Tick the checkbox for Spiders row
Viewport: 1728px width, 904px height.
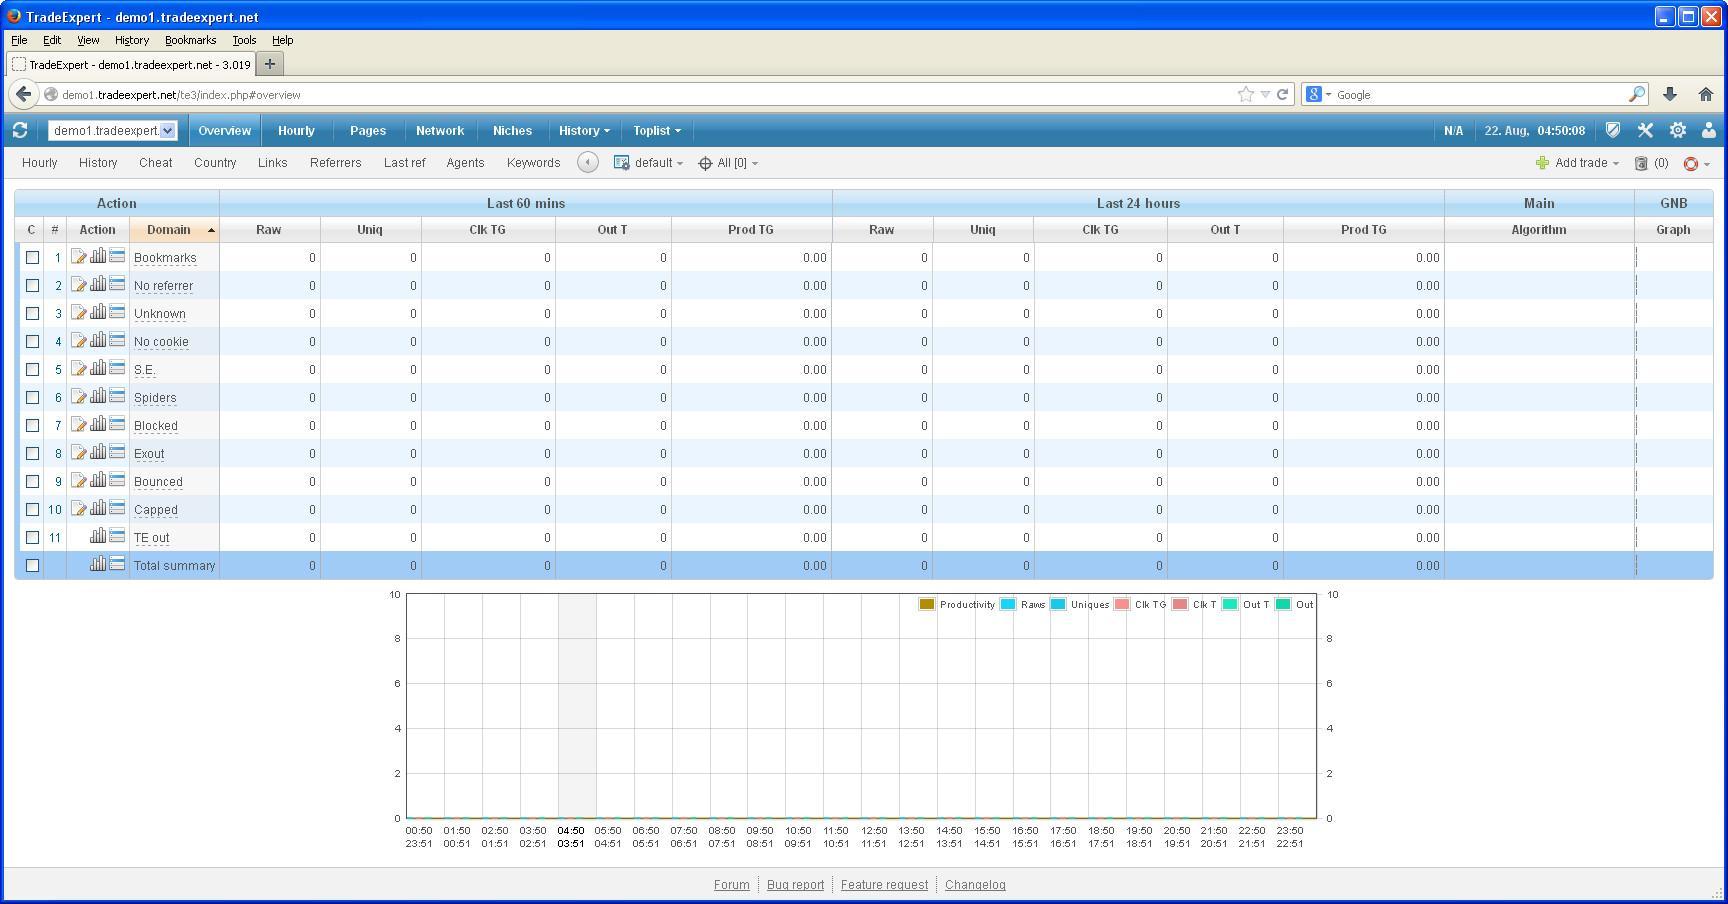click(x=32, y=397)
